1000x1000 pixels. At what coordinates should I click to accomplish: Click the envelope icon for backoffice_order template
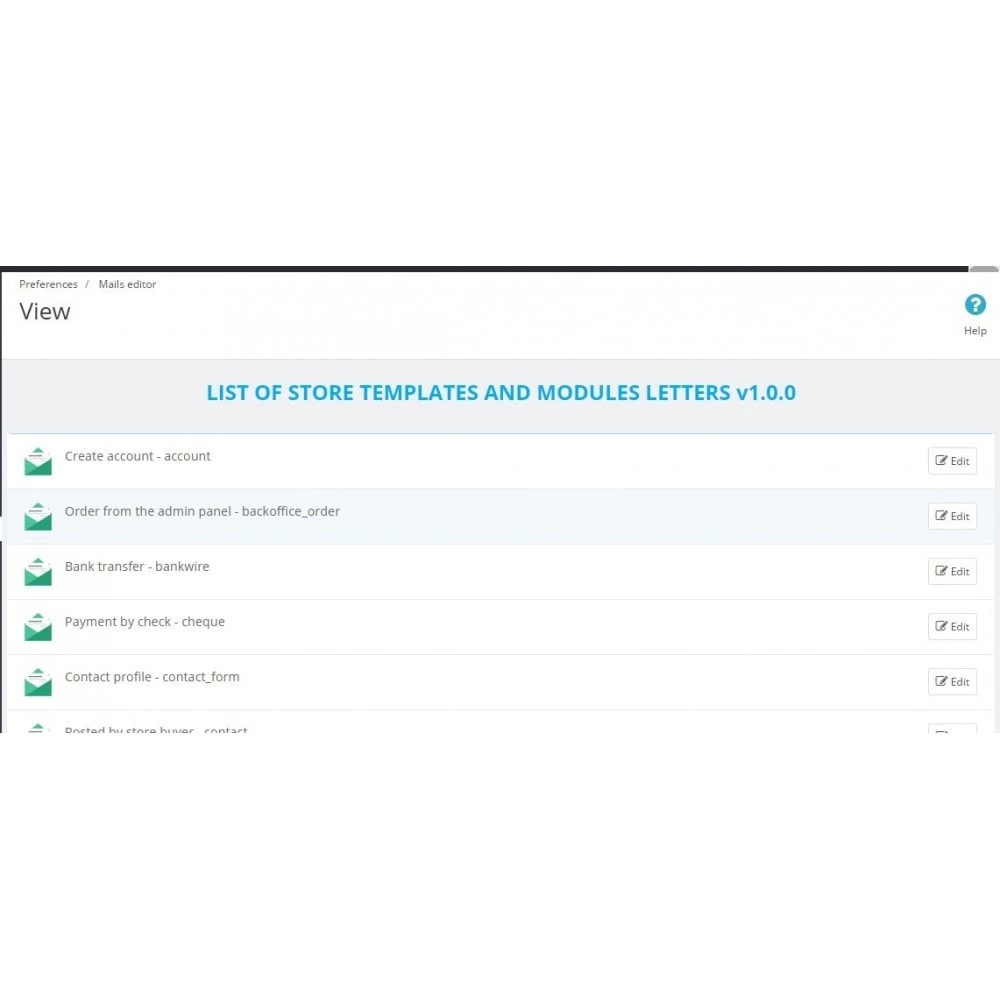(x=38, y=517)
